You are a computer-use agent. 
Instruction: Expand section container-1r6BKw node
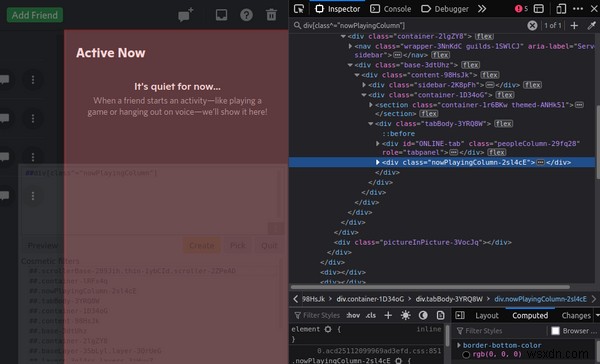tap(371, 104)
